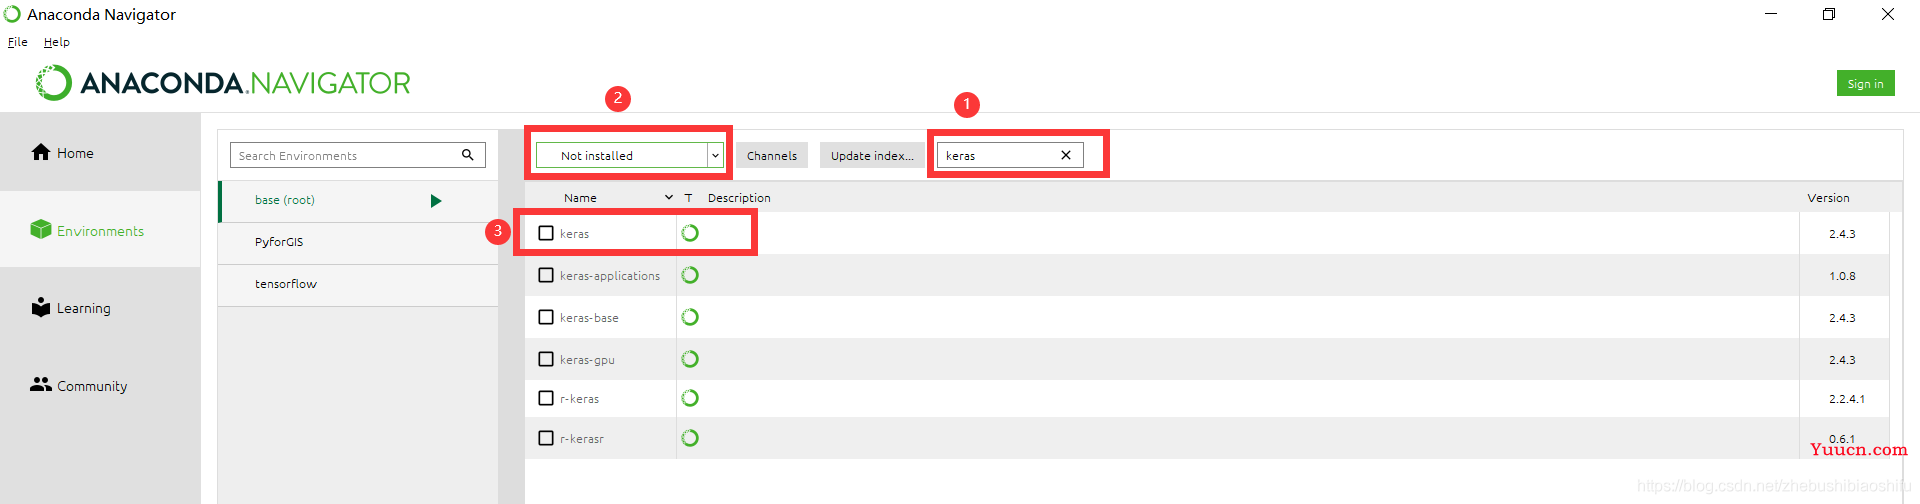Click the r-kerasr package name
The height and width of the screenshot is (504, 1920).
tap(581, 439)
